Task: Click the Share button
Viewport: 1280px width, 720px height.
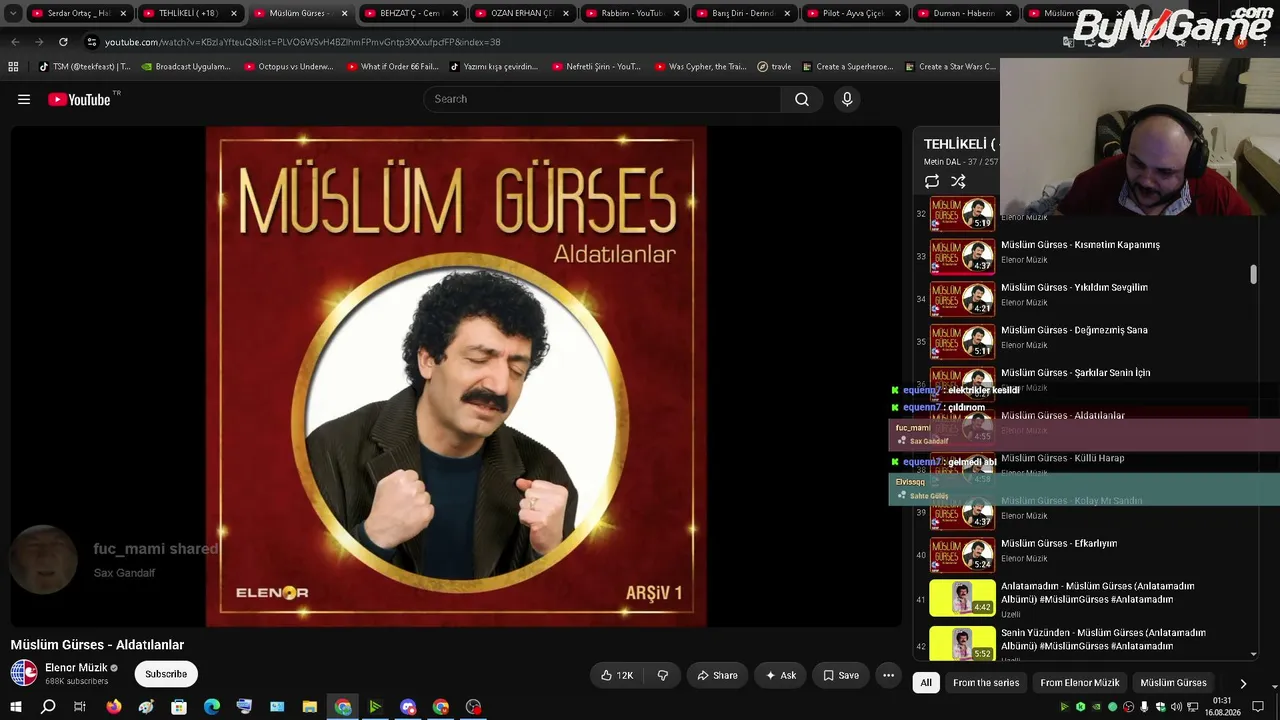Action: (717, 675)
